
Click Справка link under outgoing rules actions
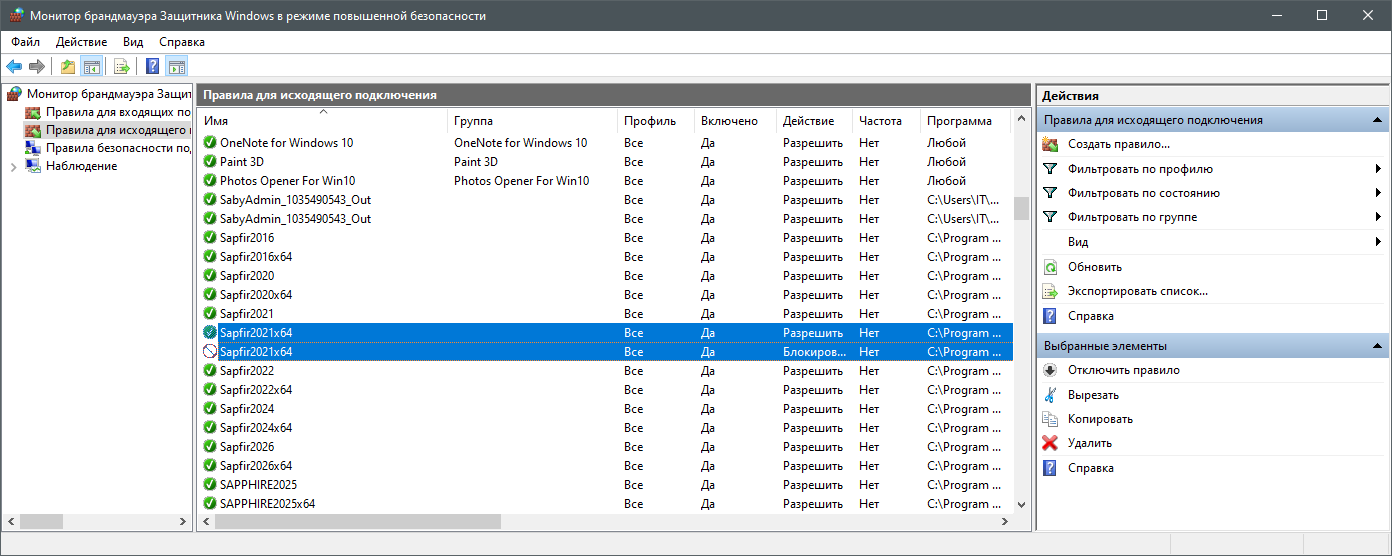click(1091, 316)
